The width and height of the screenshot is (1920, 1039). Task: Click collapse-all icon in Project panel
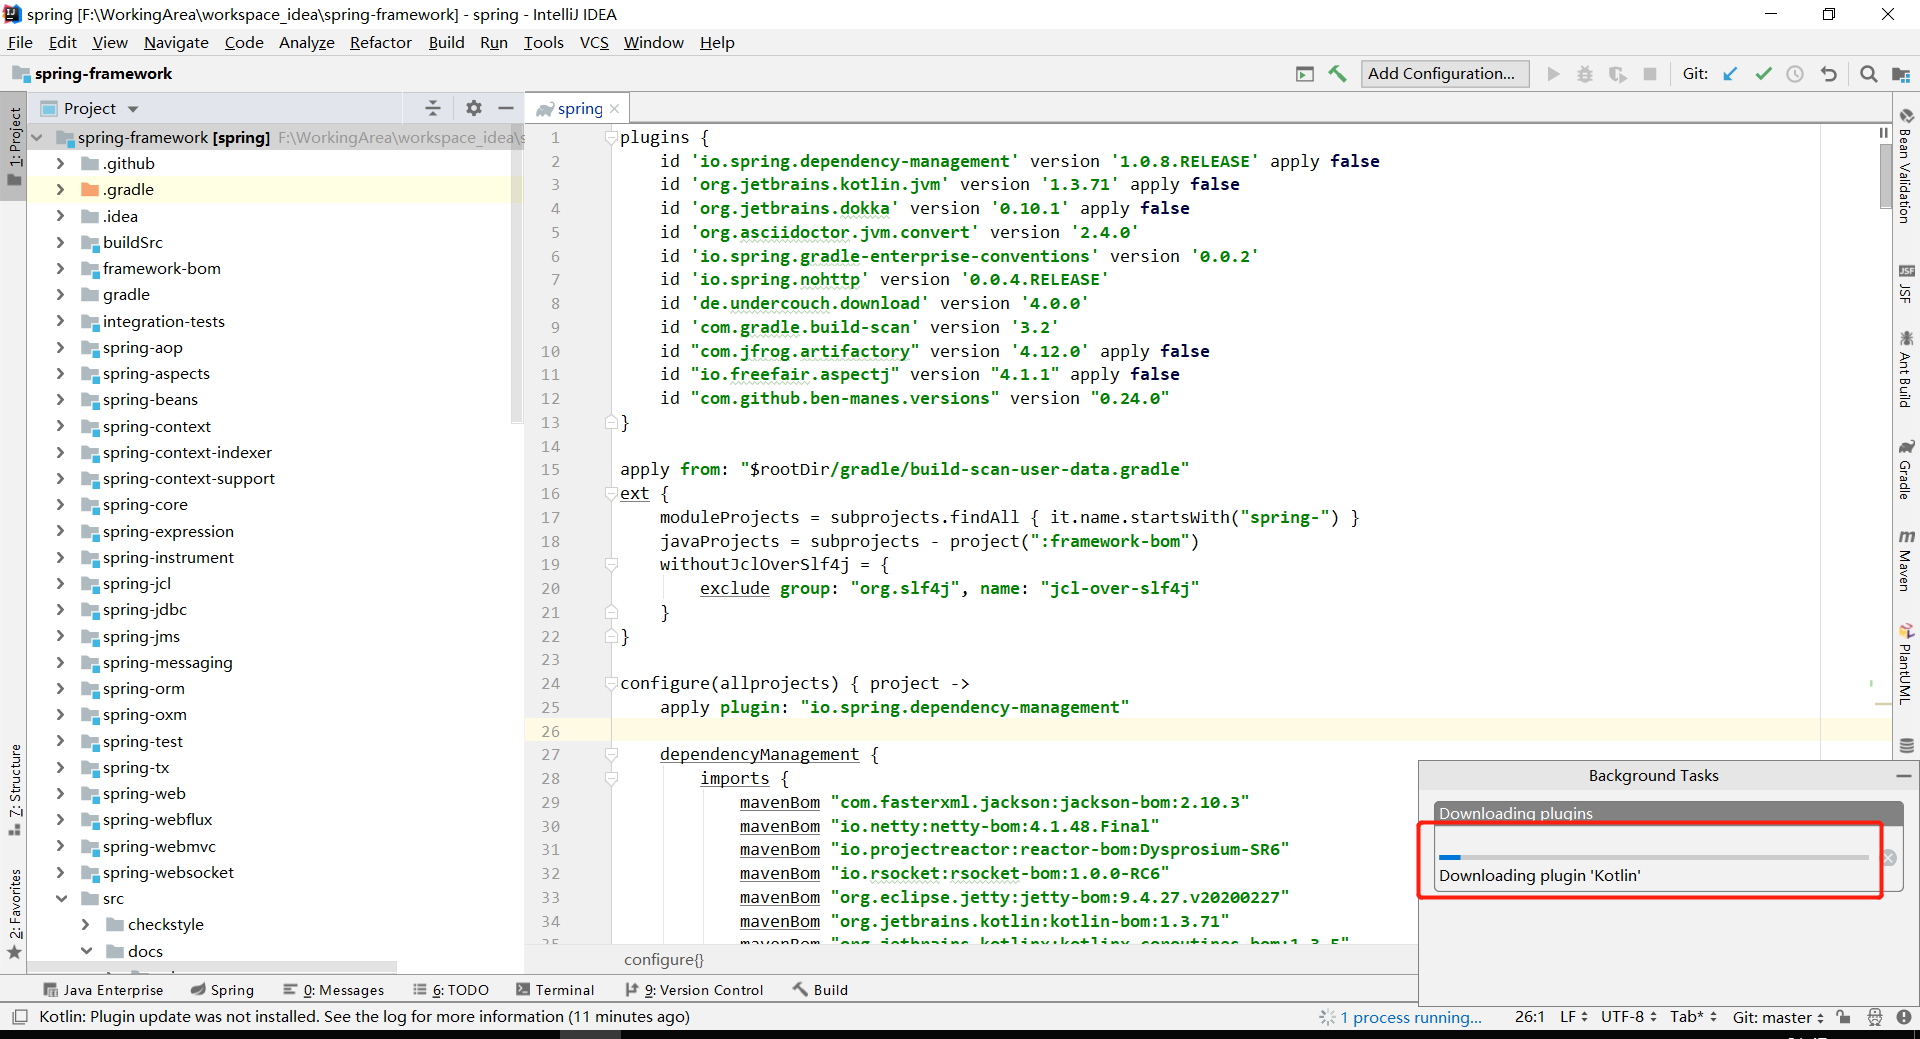pos(433,108)
